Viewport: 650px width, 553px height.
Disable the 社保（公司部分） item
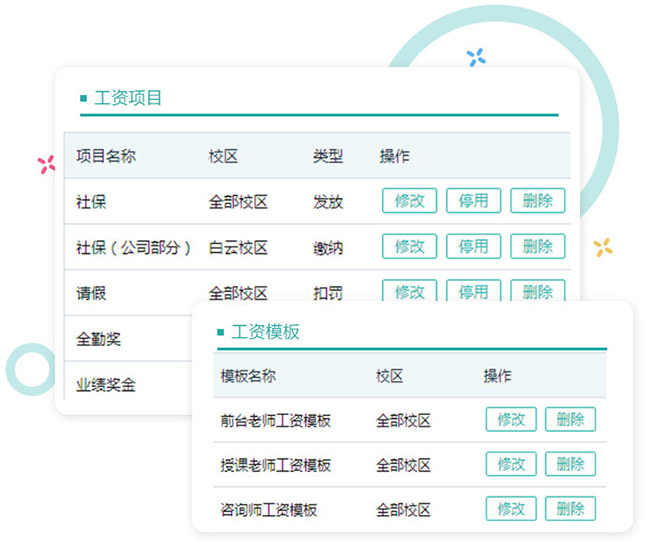[474, 247]
